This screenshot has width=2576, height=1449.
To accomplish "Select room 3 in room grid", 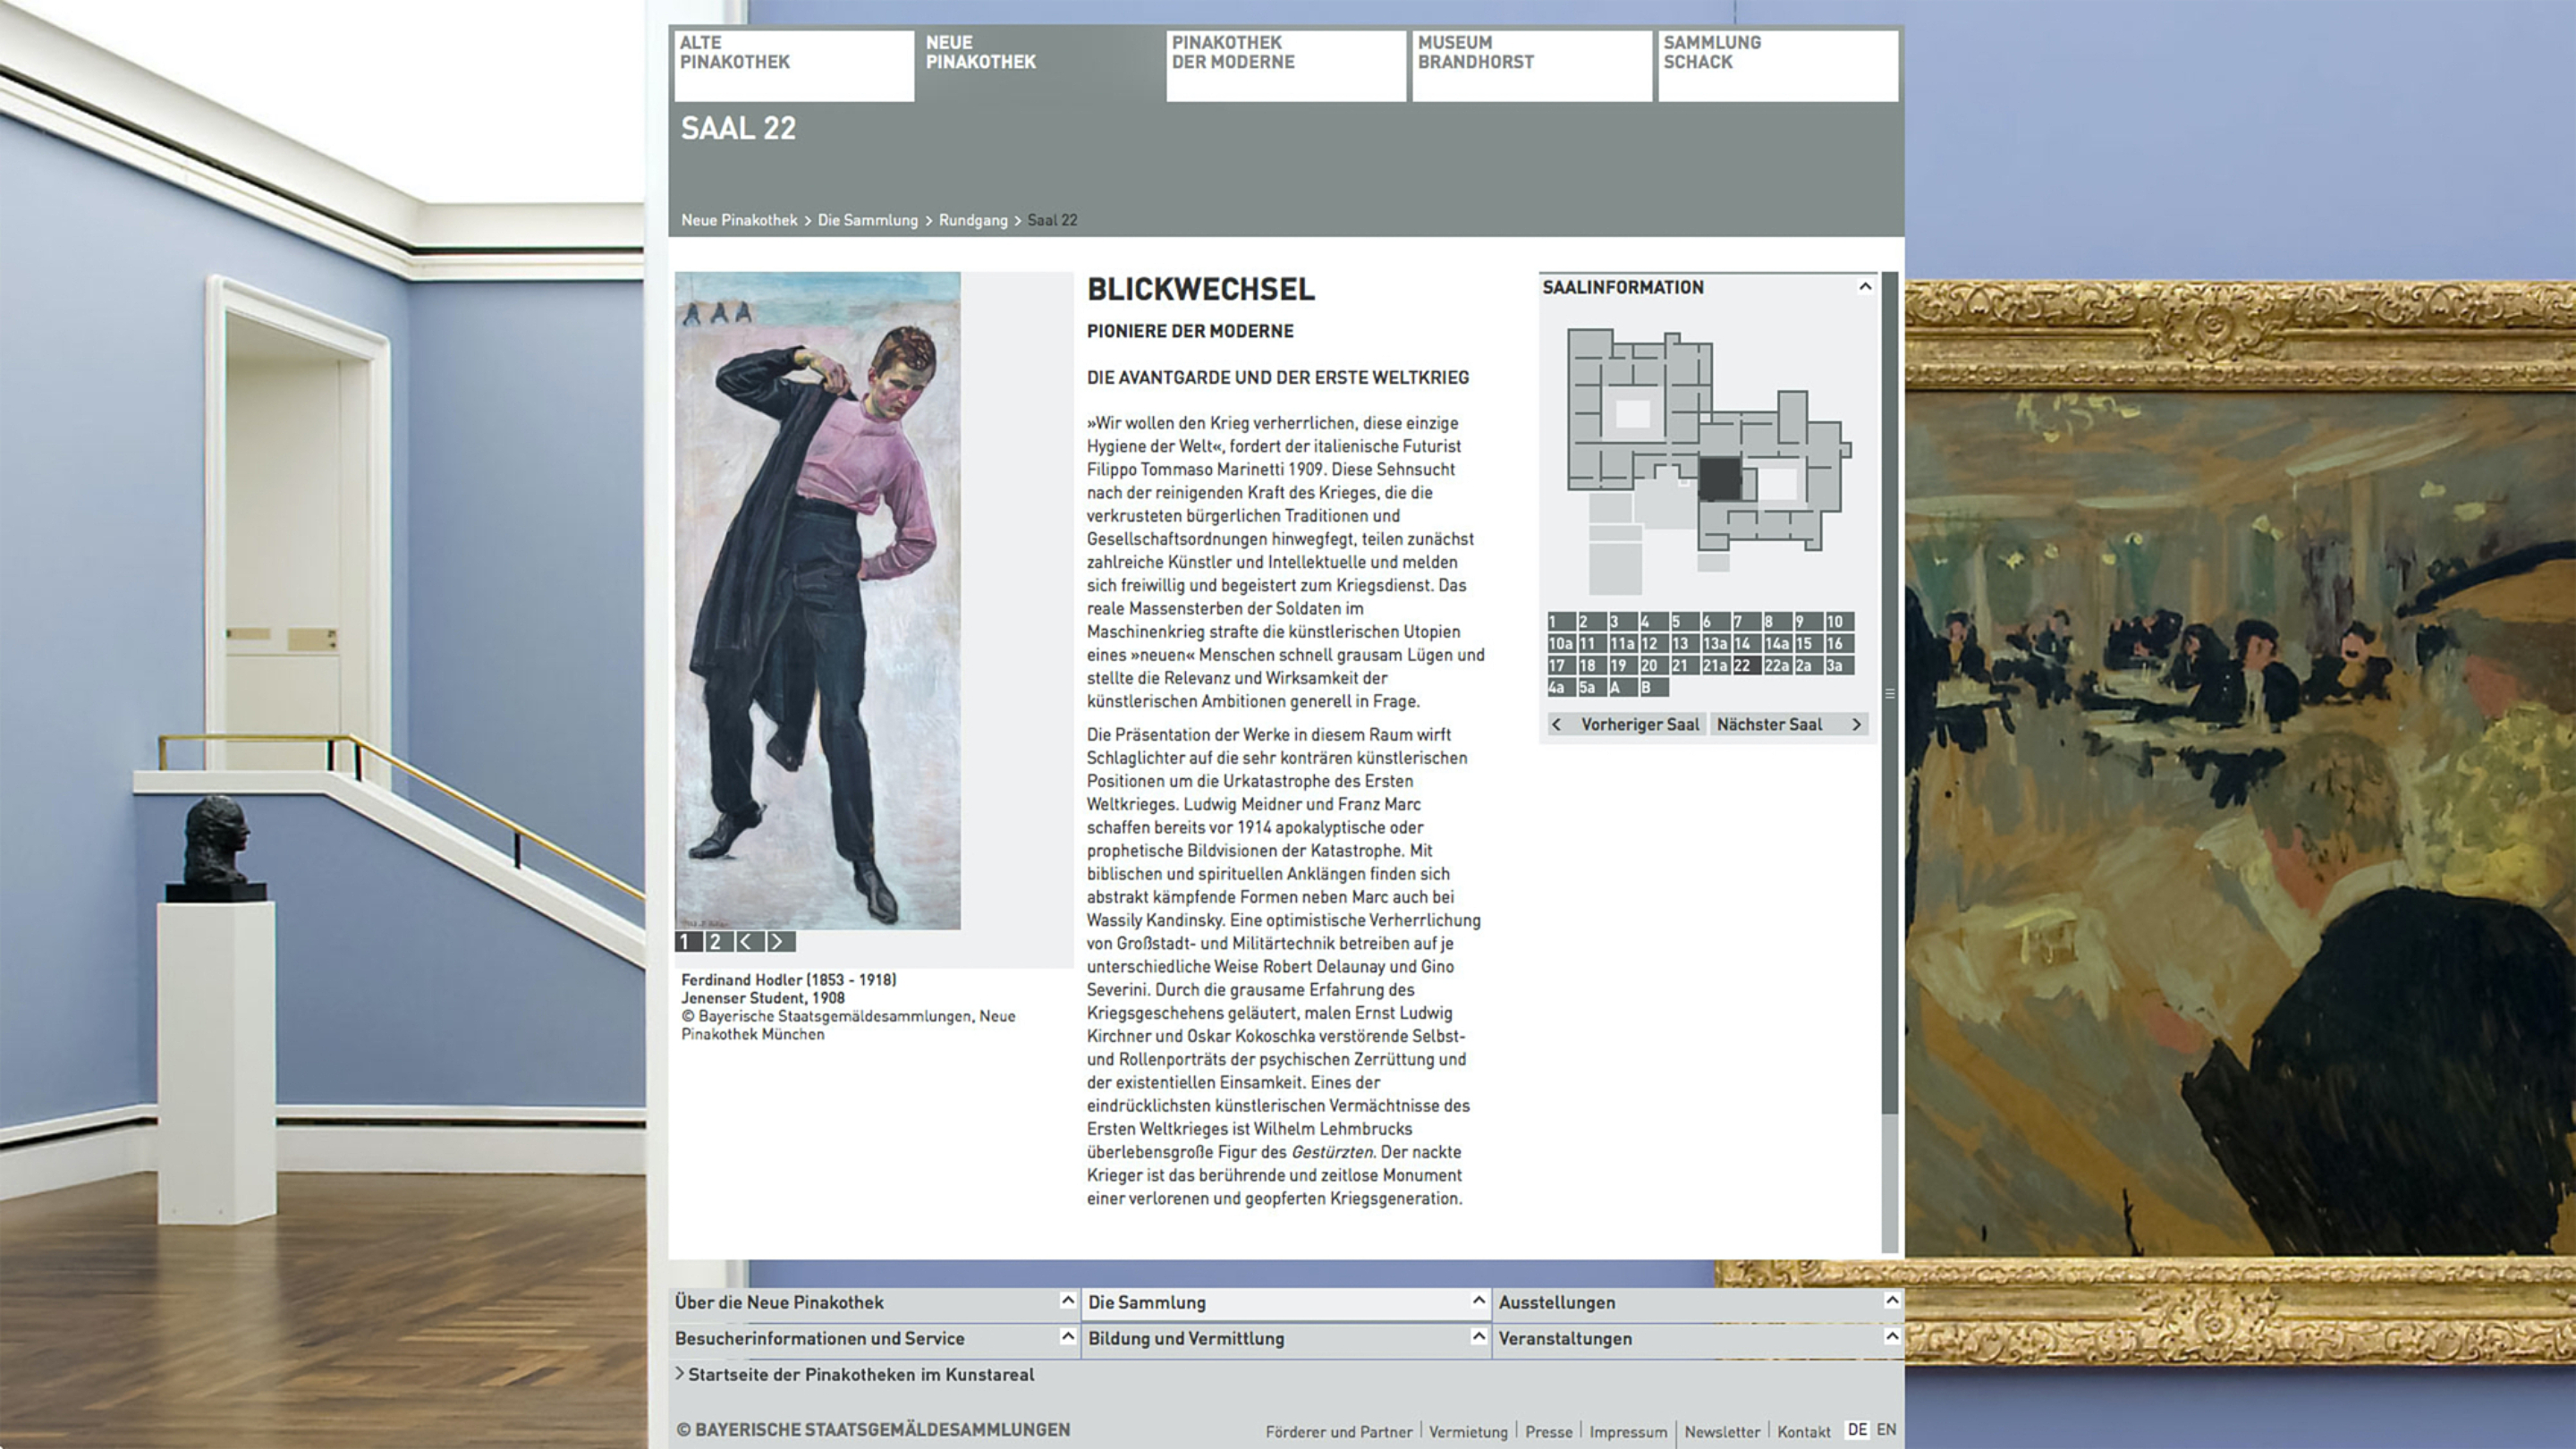I will 1624,622.
